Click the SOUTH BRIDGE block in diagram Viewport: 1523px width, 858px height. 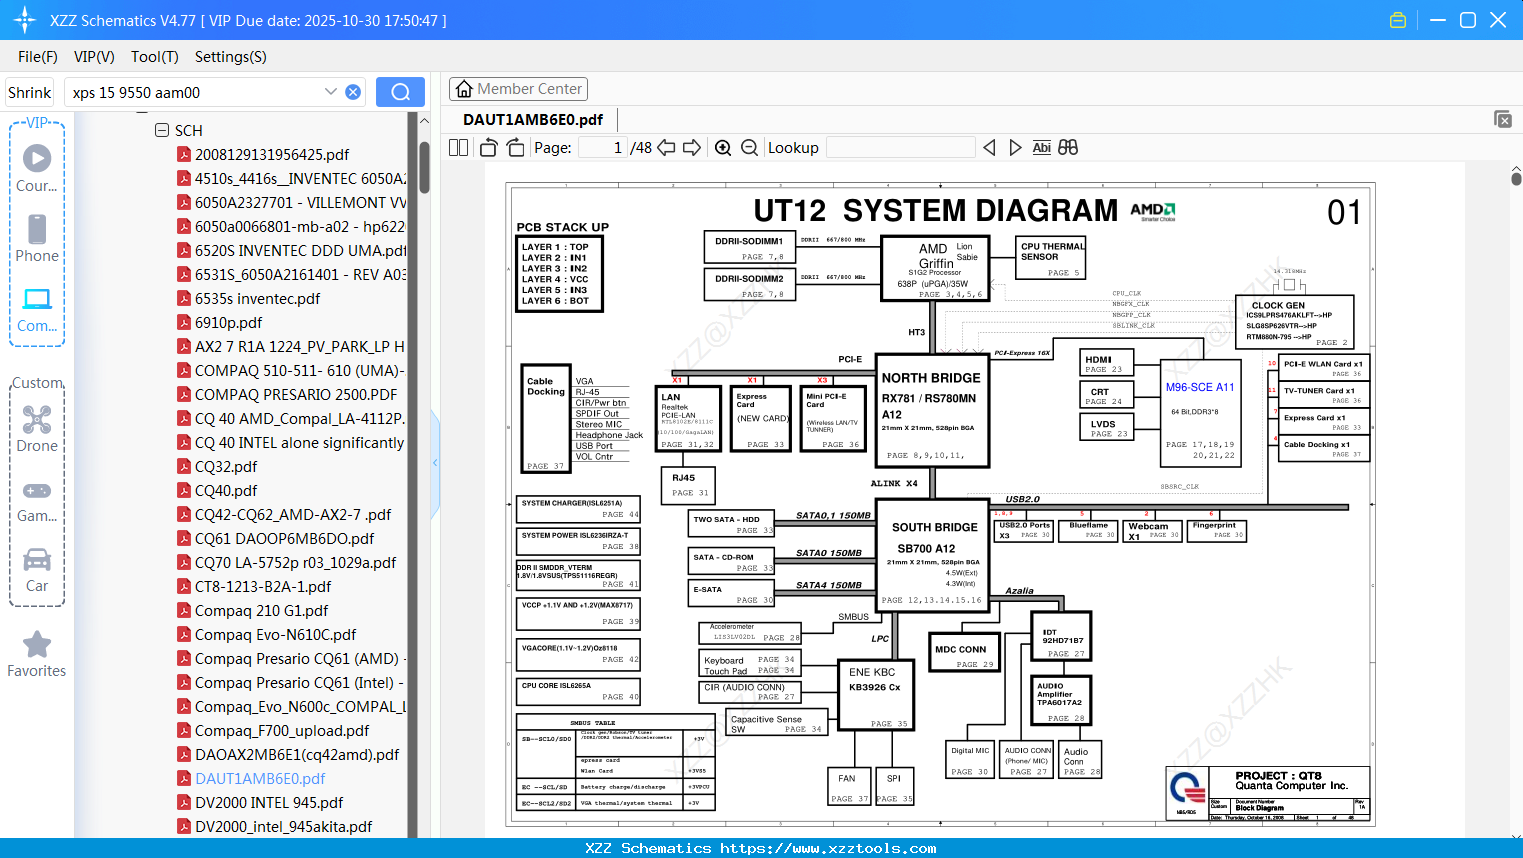click(935, 554)
